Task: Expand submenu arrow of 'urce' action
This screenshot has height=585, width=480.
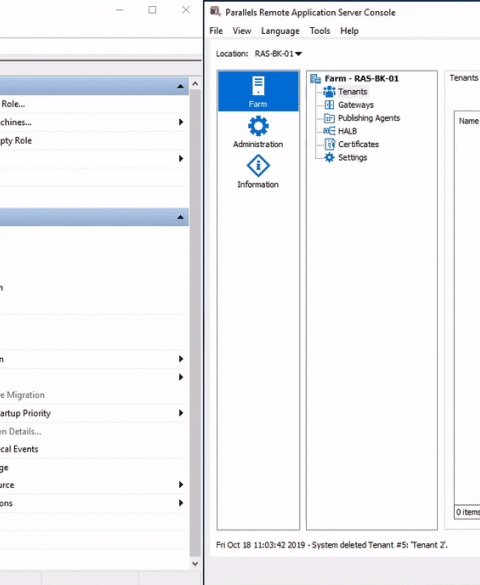Action: [181, 485]
